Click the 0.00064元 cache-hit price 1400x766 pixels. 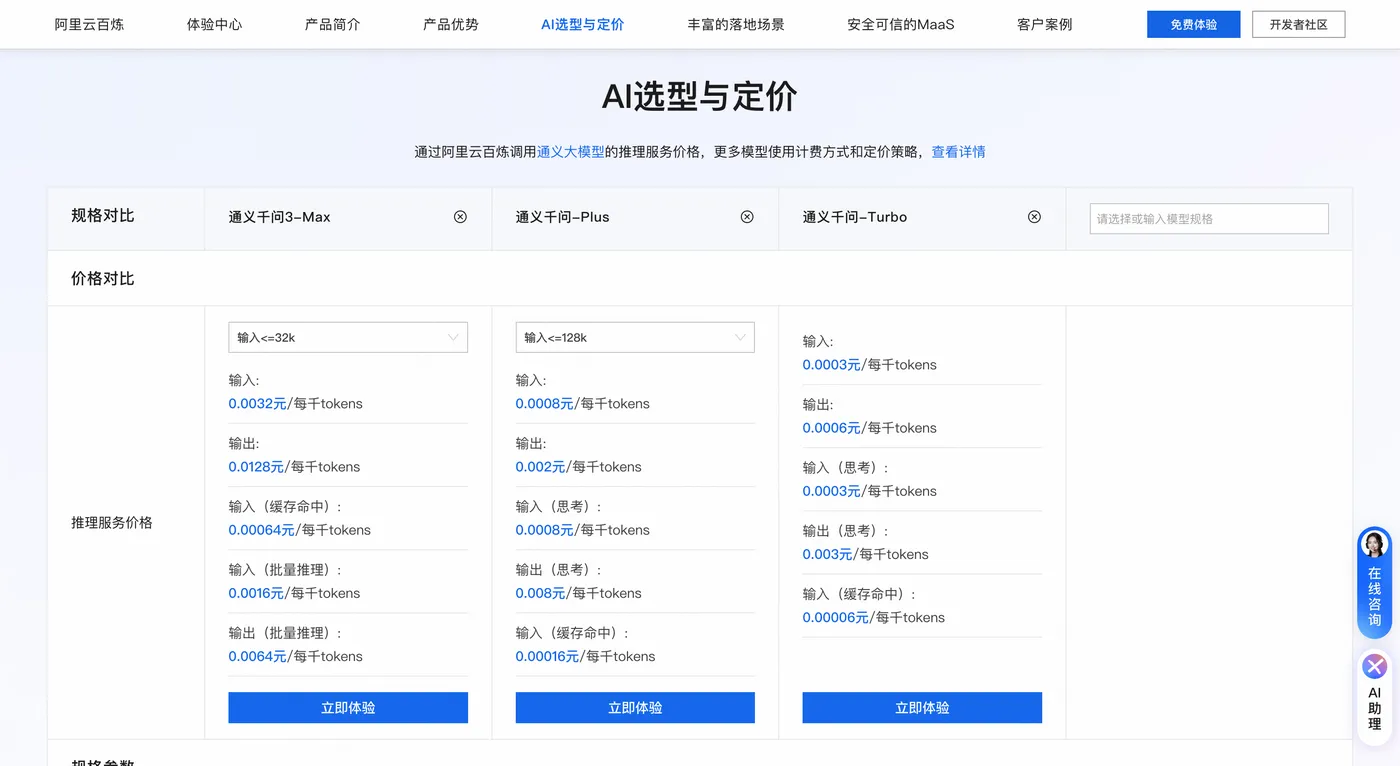point(262,530)
